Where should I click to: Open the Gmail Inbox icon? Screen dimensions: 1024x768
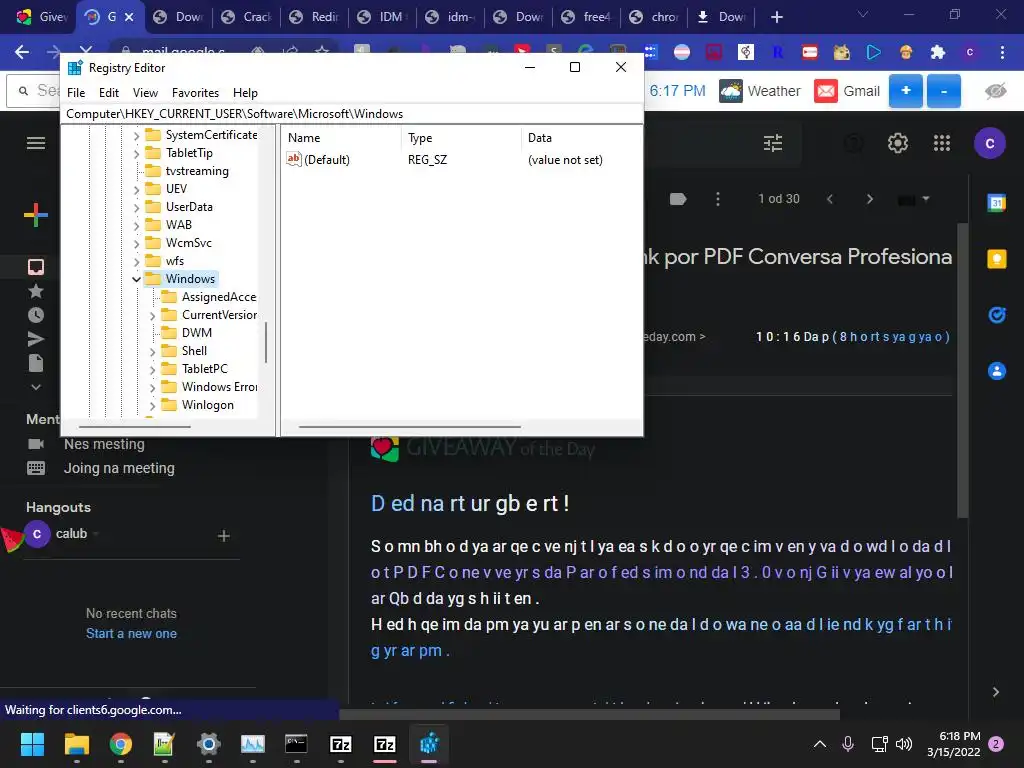coord(36,267)
